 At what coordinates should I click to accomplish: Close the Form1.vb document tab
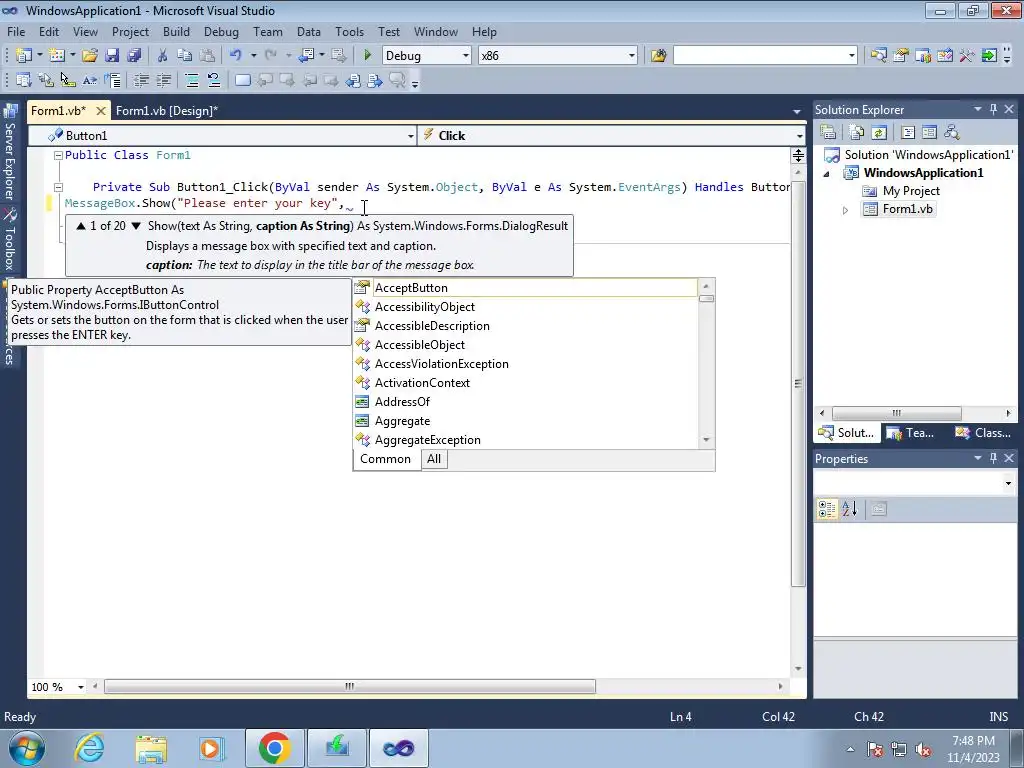[101, 111]
